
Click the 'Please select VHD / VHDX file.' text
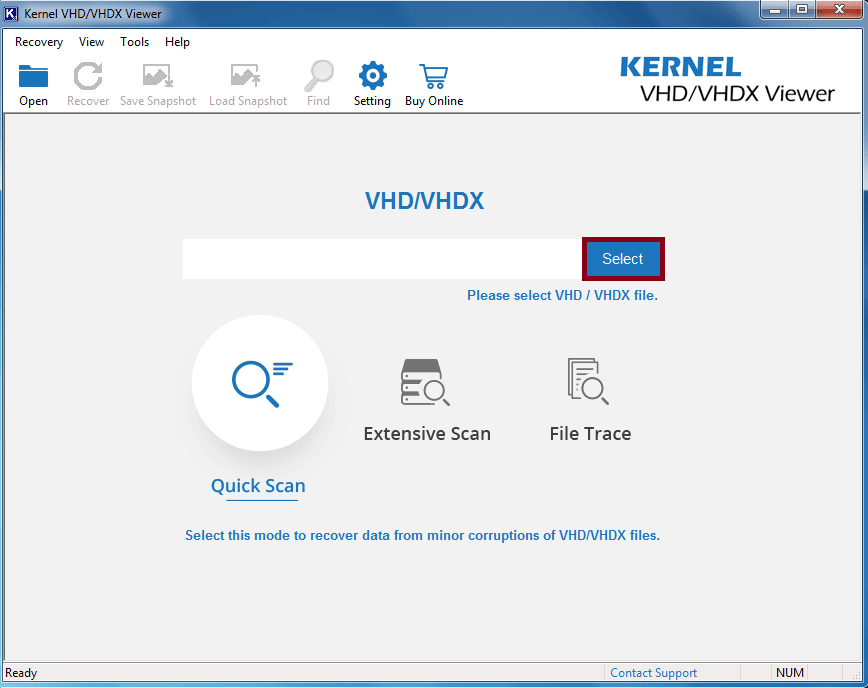click(x=562, y=296)
